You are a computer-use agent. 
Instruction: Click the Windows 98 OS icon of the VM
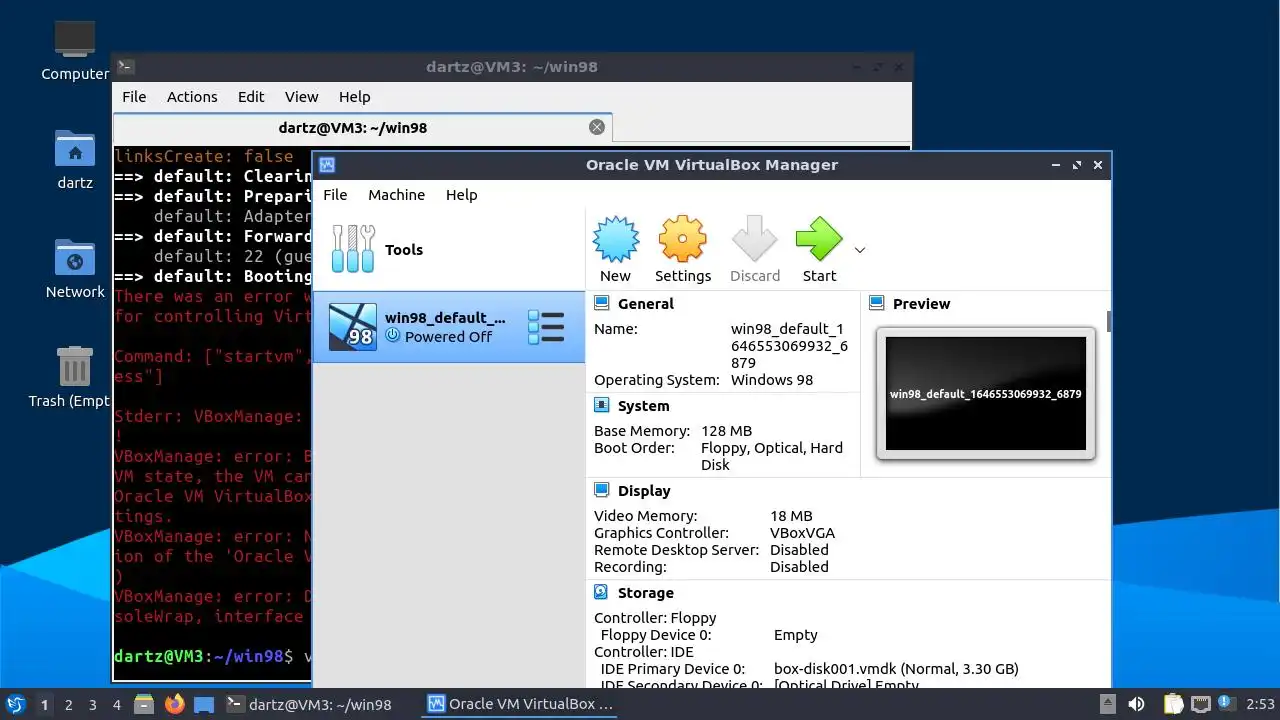tap(353, 327)
